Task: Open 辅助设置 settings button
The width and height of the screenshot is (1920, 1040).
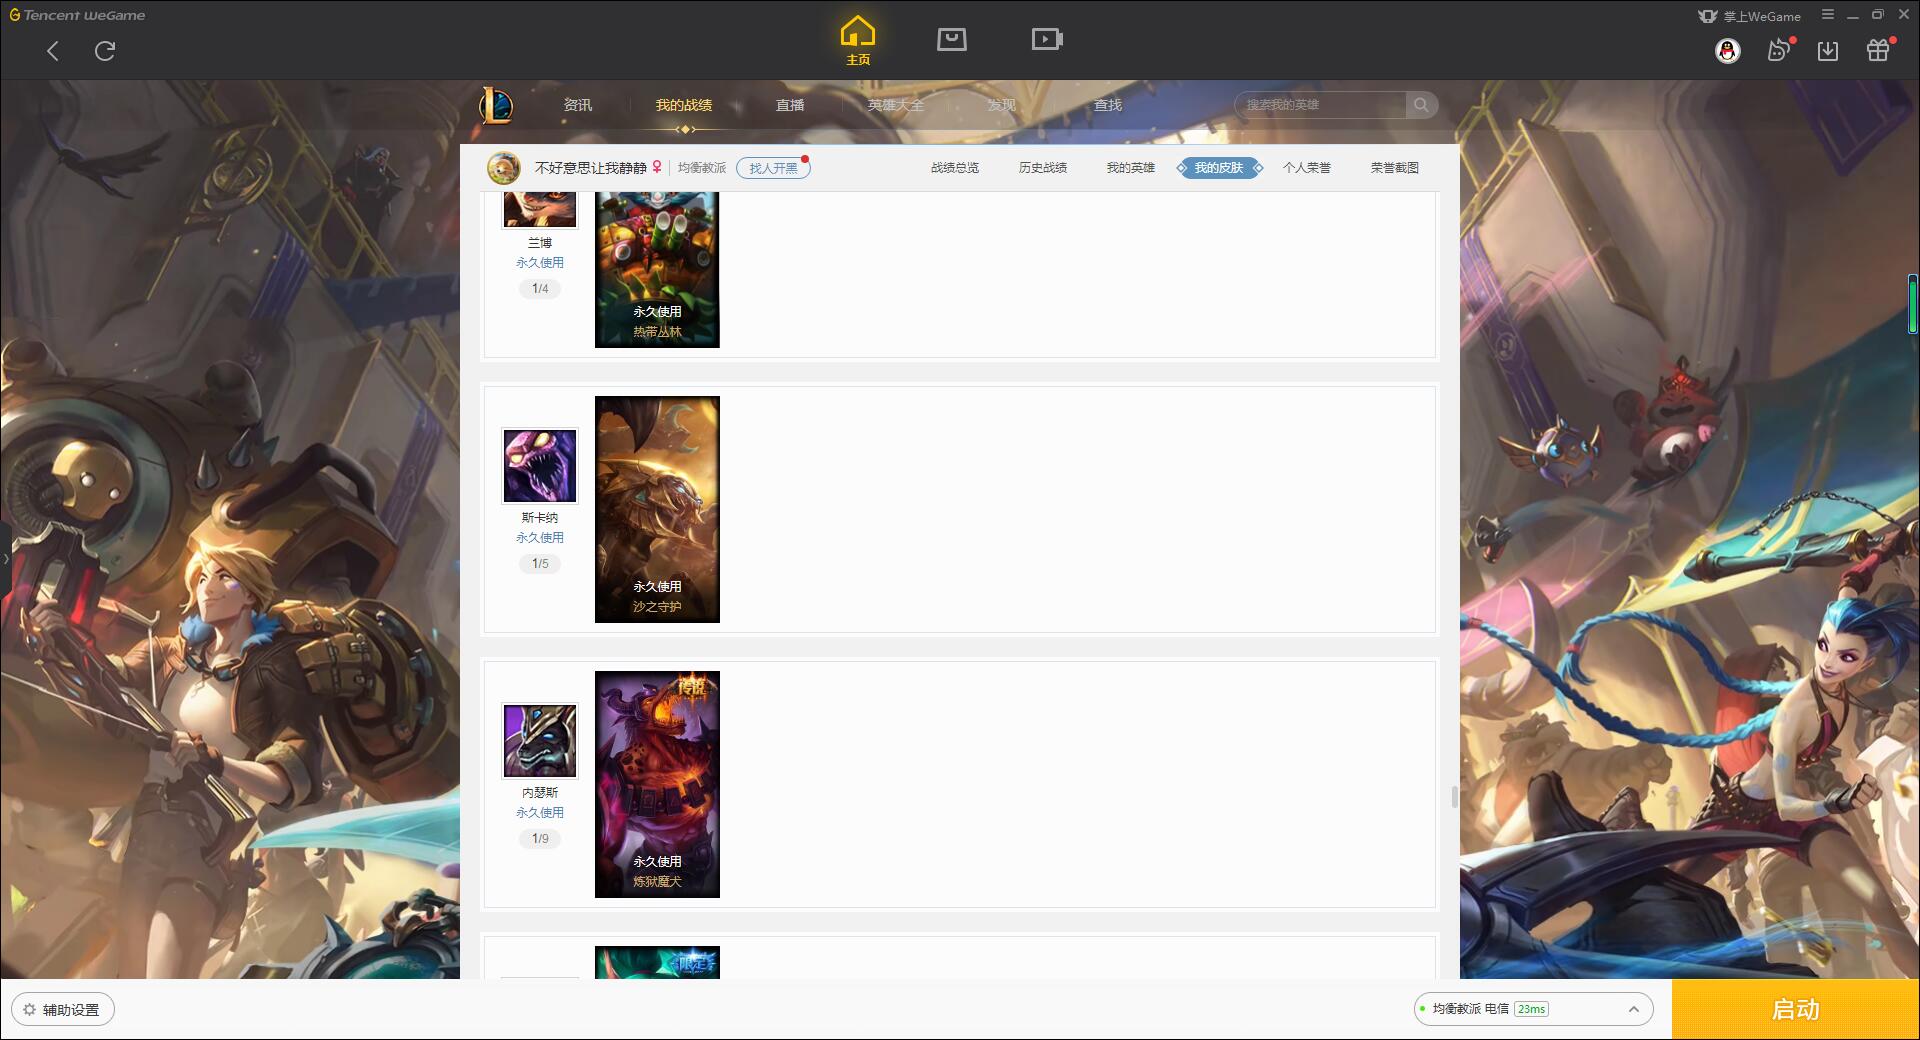Action: [x=63, y=1010]
